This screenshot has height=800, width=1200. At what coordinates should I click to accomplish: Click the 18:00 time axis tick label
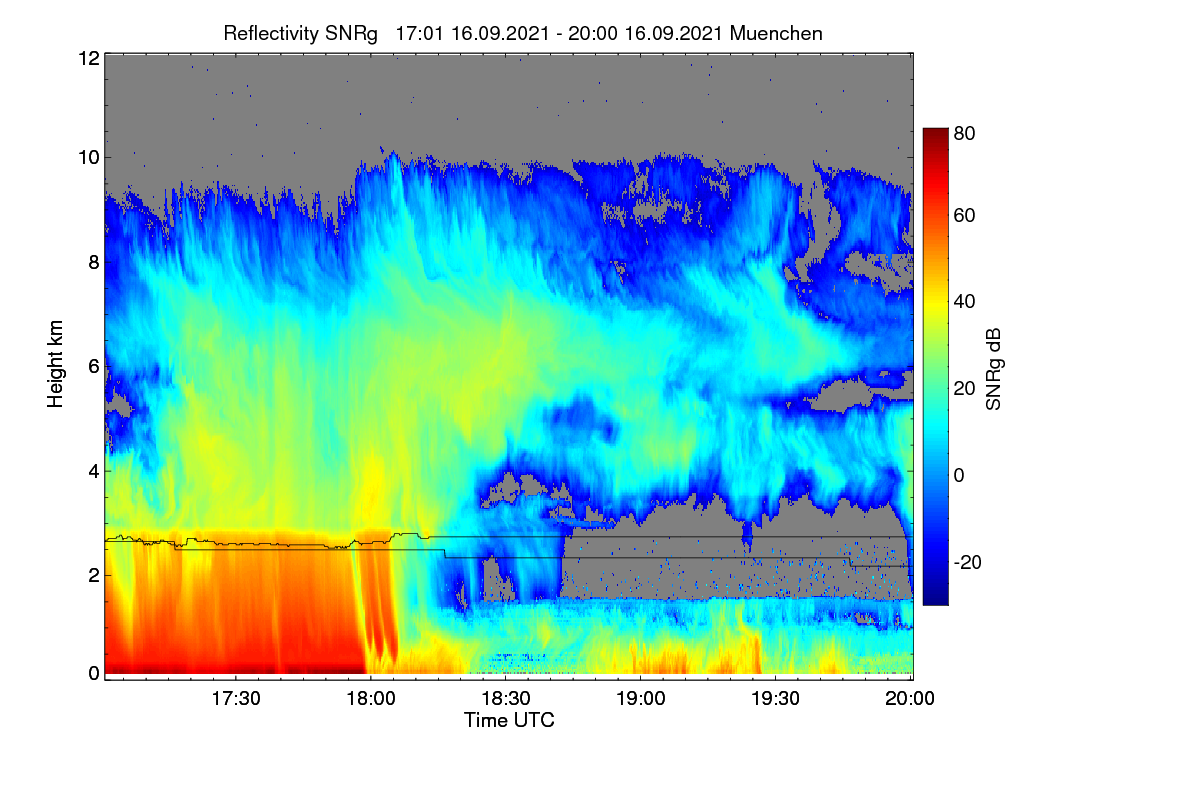click(370, 698)
